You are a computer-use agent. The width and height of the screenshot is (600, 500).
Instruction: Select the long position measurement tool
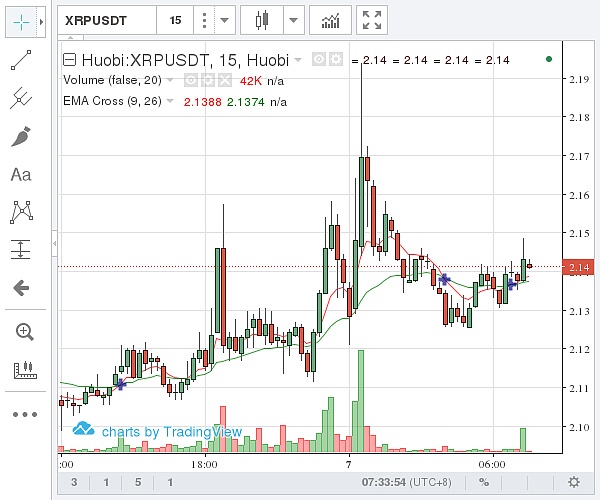(x=21, y=249)
